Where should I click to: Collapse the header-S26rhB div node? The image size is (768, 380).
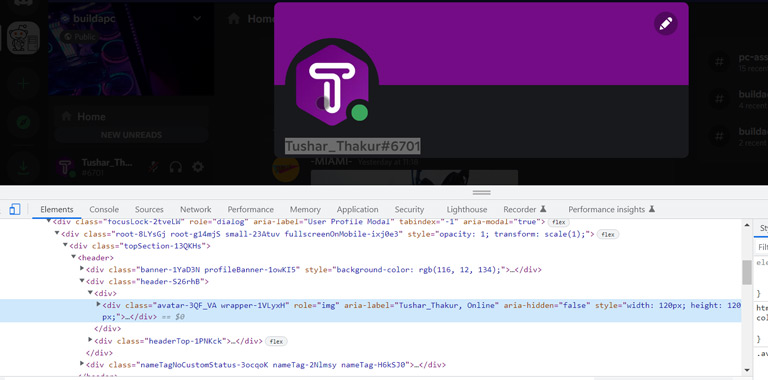click(82, 281)
